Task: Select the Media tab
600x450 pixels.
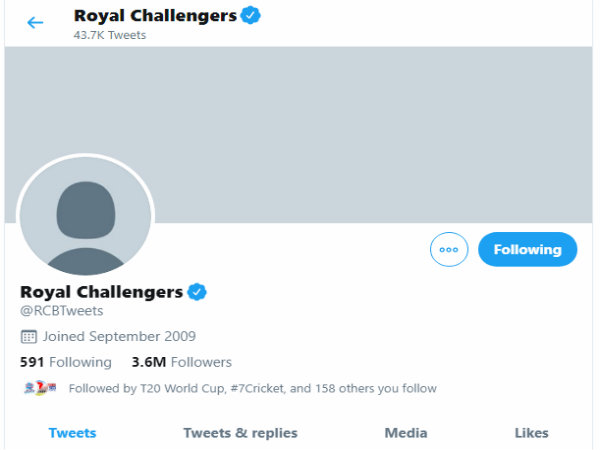Action: tap(406, 433)
